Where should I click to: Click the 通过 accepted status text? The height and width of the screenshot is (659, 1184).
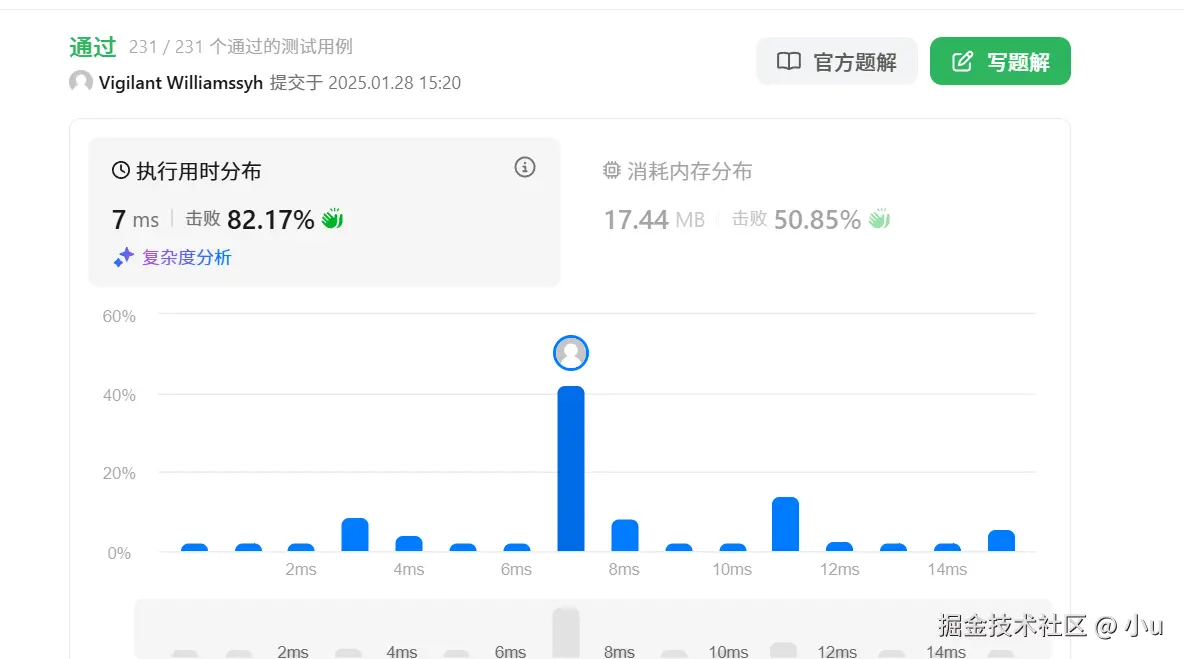click(x=92, y=47)
